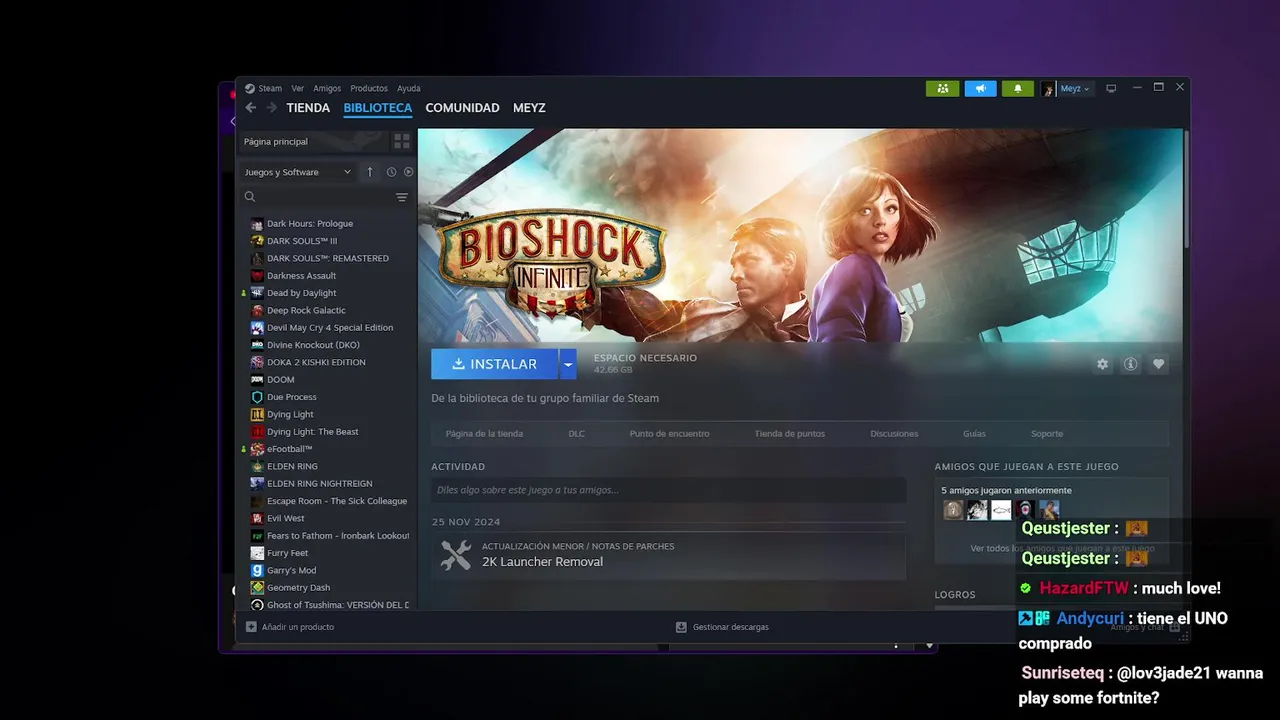
Task: Open the Guías link
Action: 974,434
